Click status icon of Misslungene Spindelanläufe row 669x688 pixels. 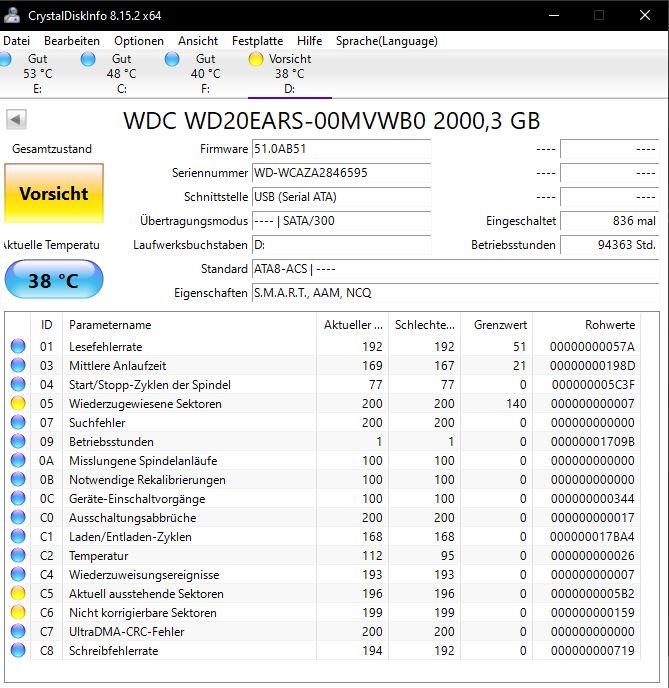pos(18,460)
